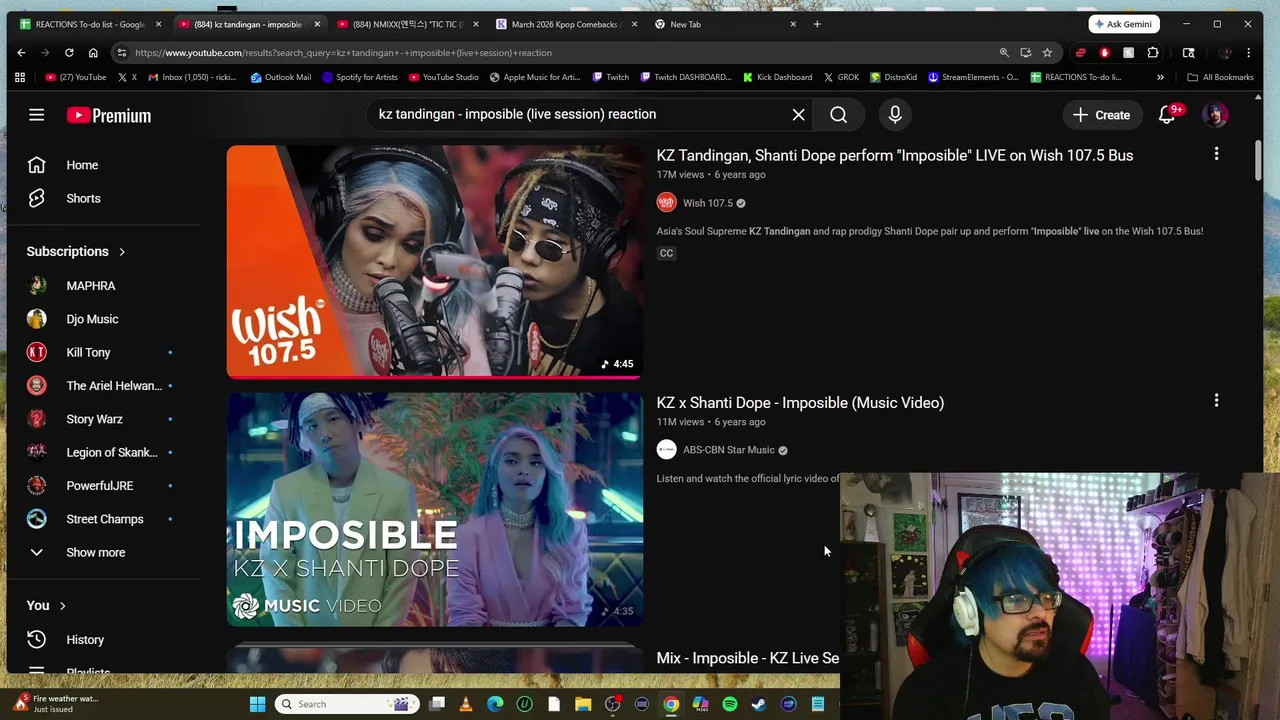Click the Windows Start button

[257, 704]
